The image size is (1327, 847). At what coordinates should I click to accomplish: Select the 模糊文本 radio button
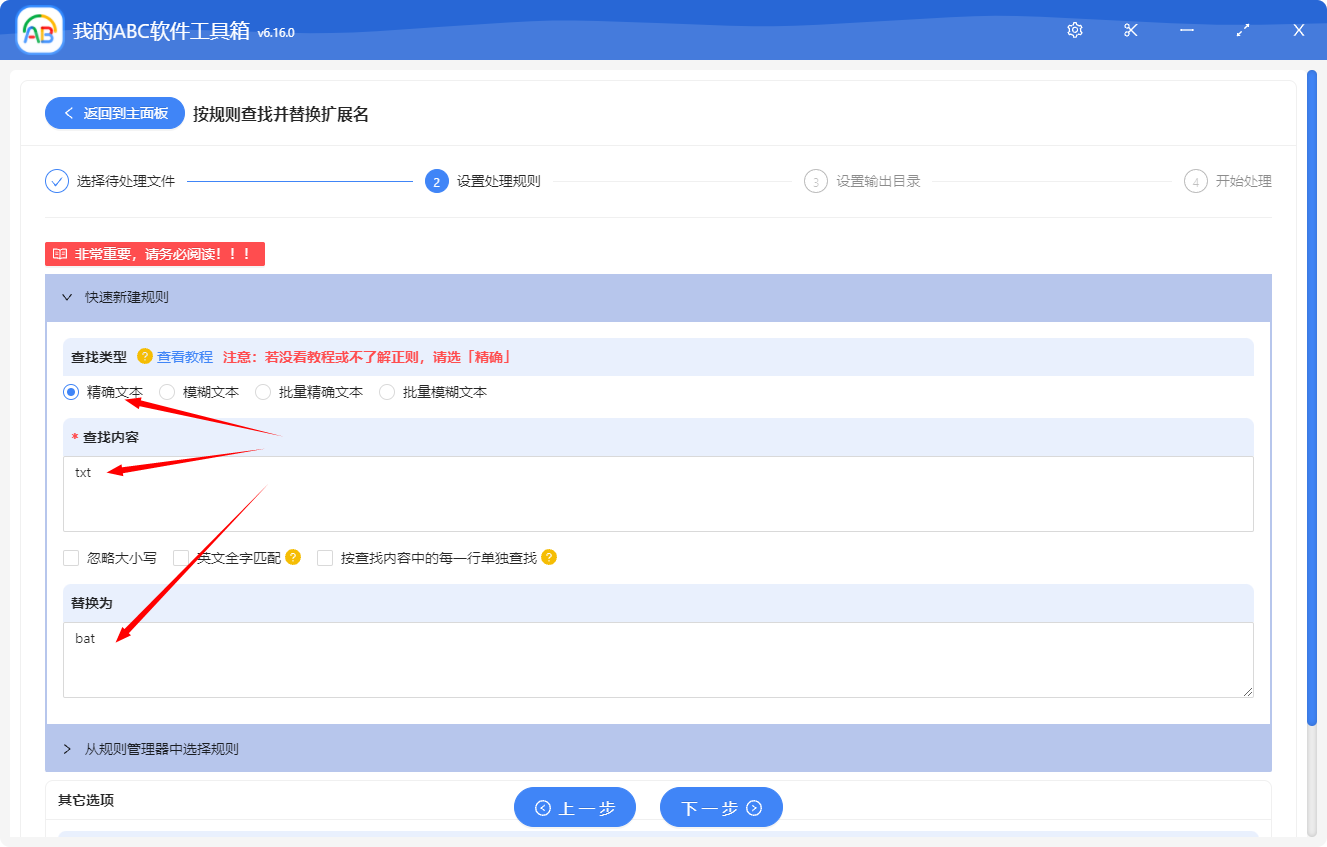164,391
